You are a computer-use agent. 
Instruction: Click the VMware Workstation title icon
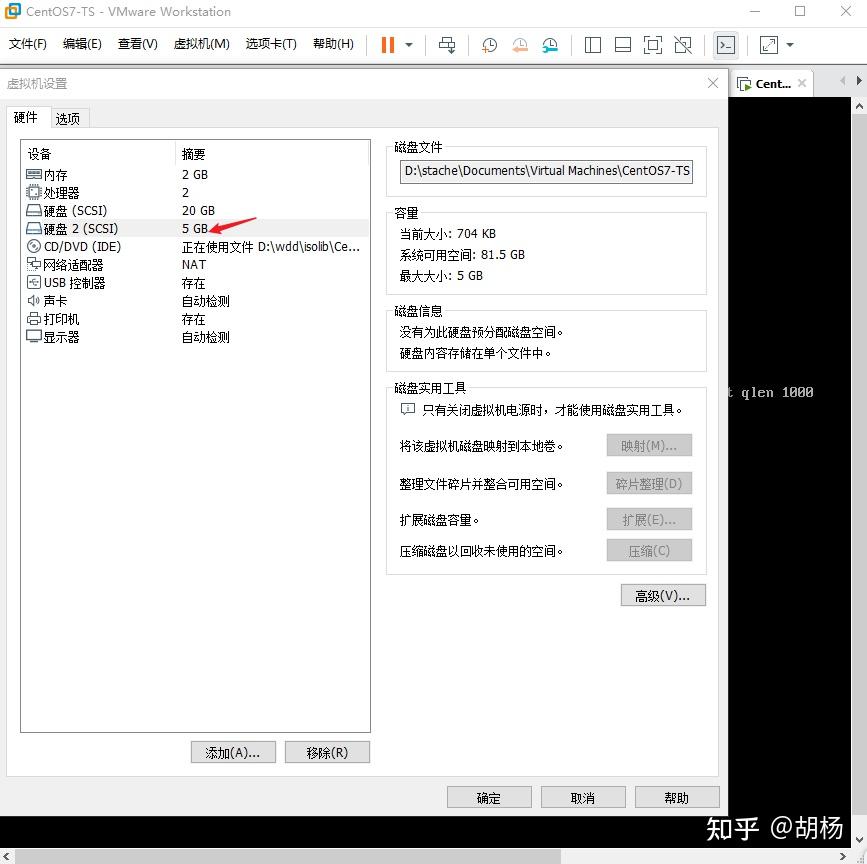coord(12,11)
